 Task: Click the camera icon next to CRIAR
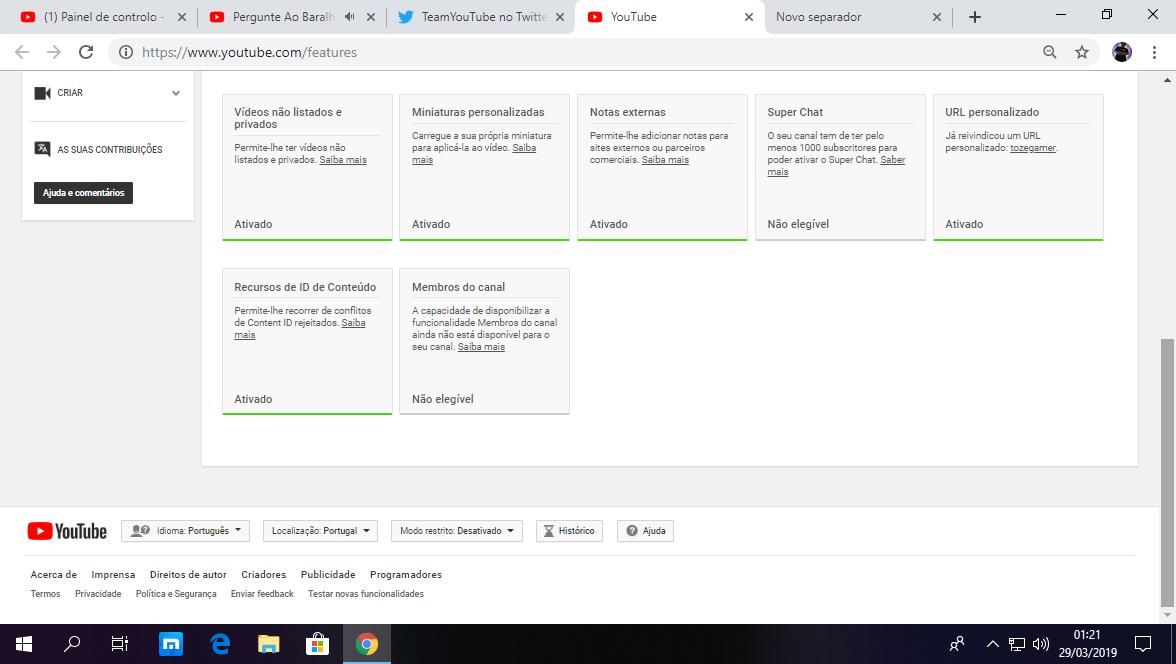pyautogui.click(x=43, y=93)
